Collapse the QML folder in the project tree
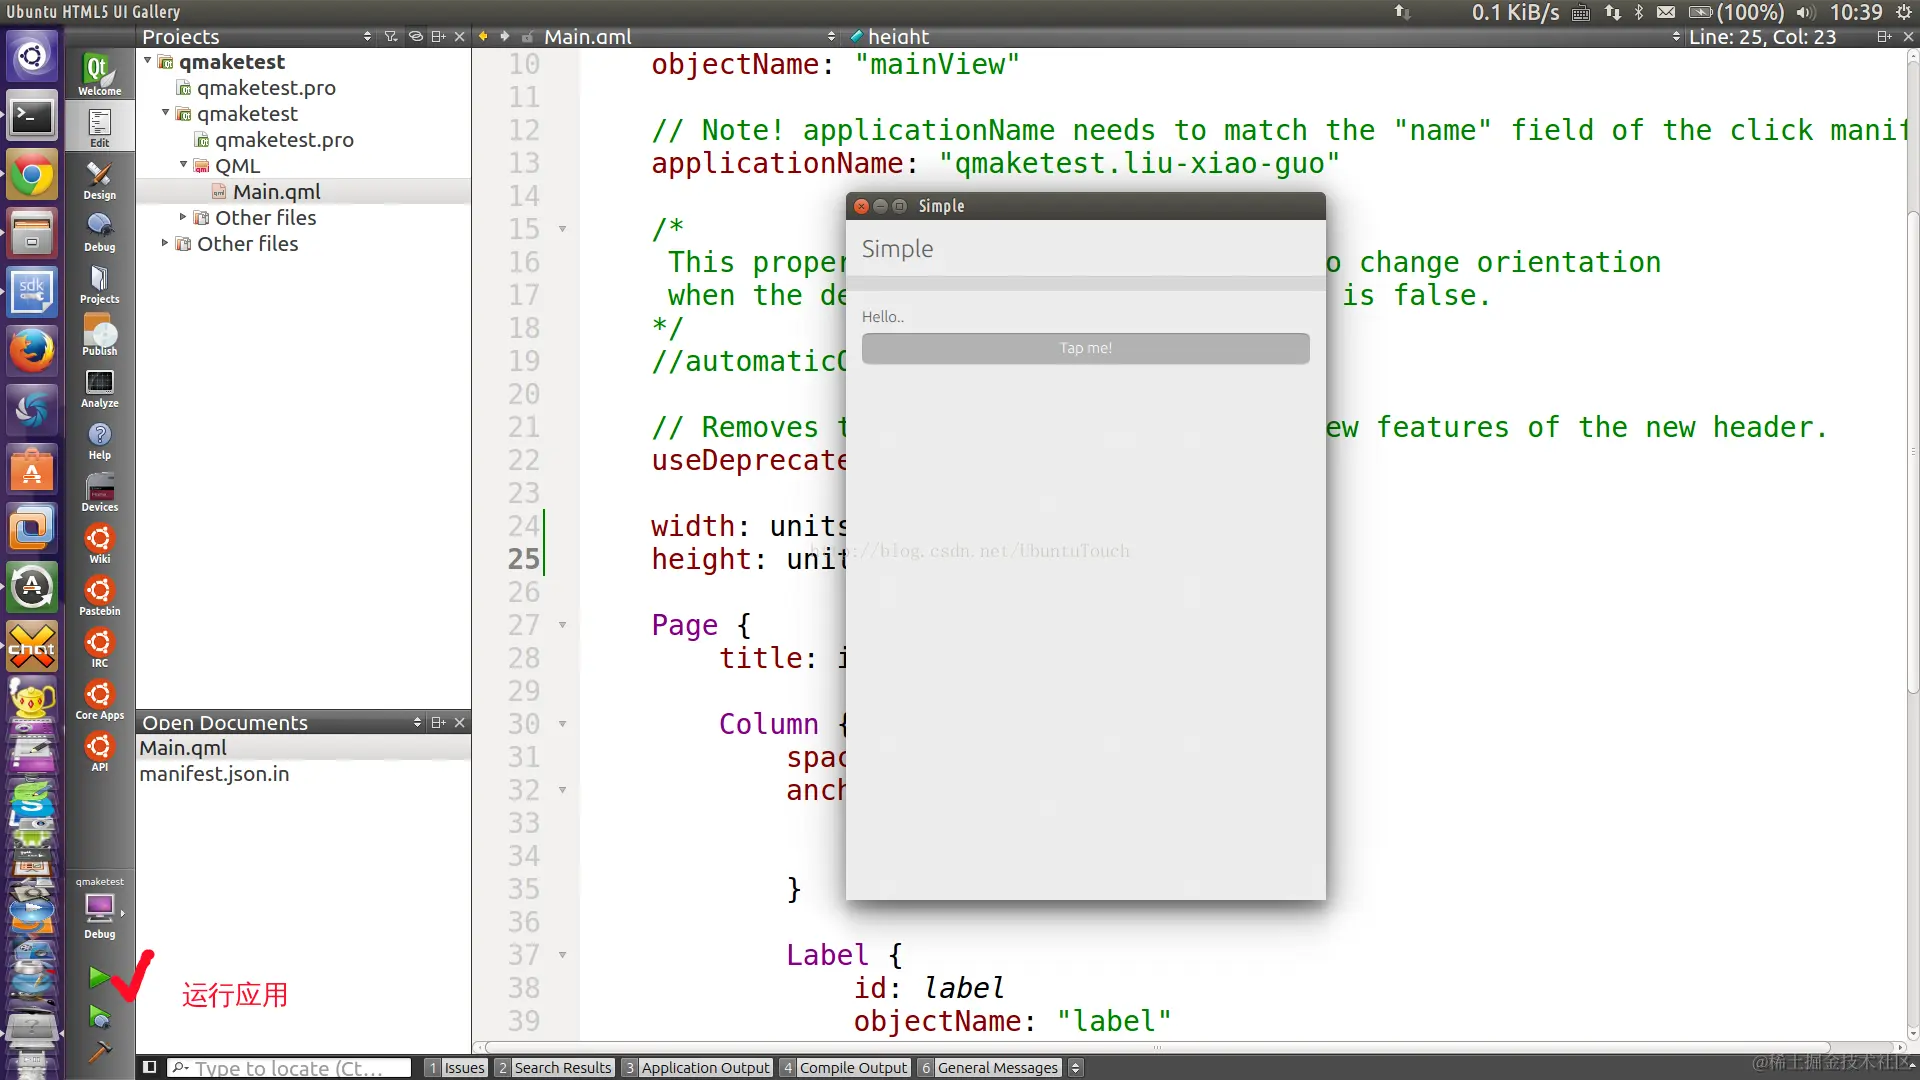 click(184, 165)
